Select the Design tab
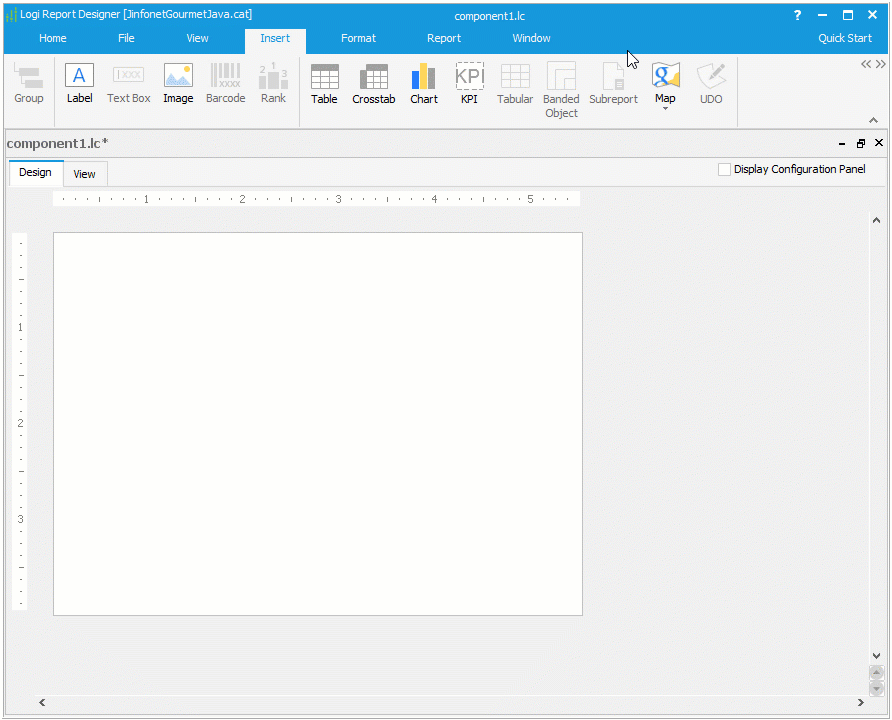 [x=35, y=172]
